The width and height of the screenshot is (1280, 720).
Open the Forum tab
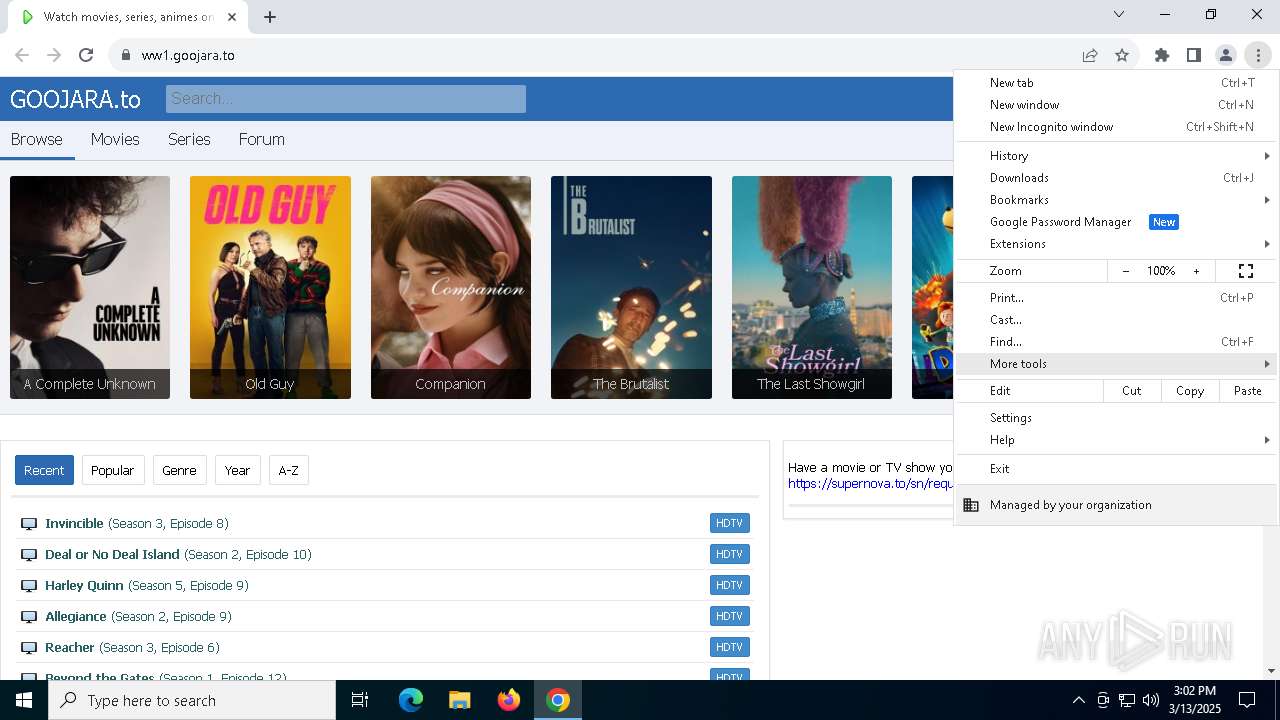pyautogui.click(x=262, y=140)
